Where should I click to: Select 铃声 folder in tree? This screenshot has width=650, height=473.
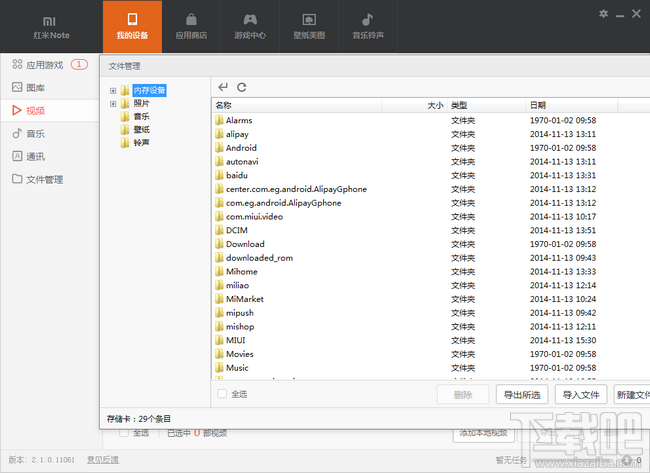[141, 143]
